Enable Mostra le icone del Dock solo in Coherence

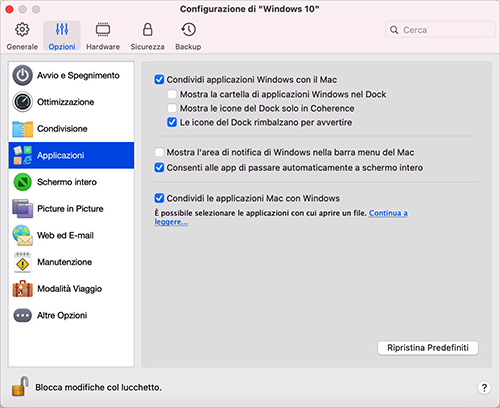[x=172, y=108]
